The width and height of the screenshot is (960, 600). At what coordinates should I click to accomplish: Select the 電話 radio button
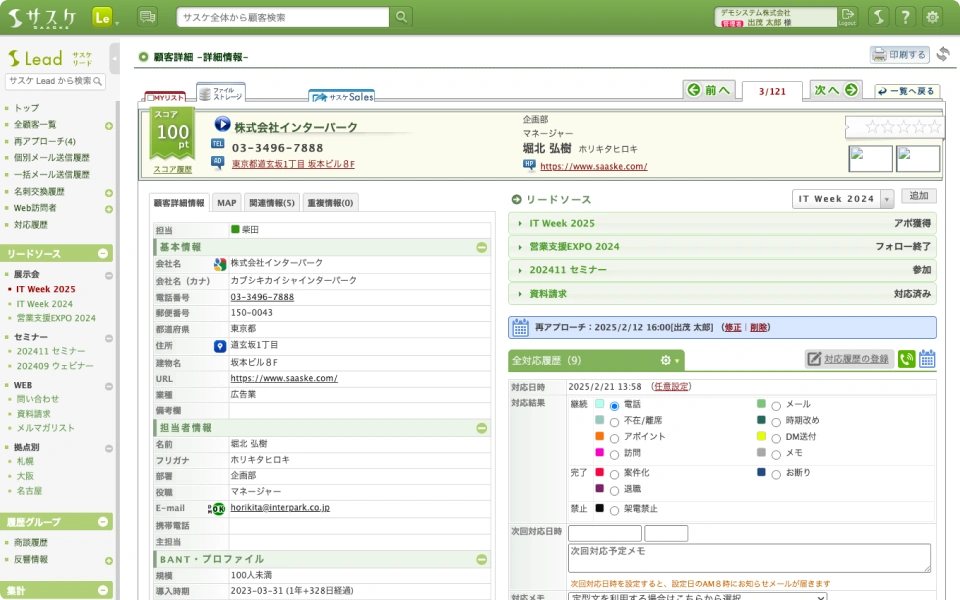coord(614,405)
